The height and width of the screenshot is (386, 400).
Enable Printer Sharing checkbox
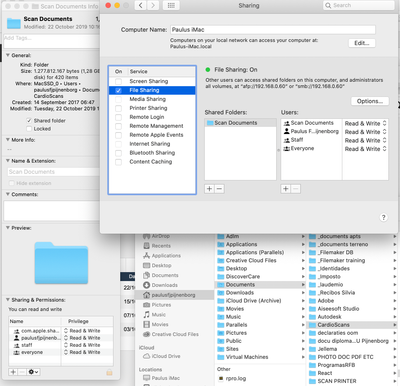coord(118,108)
